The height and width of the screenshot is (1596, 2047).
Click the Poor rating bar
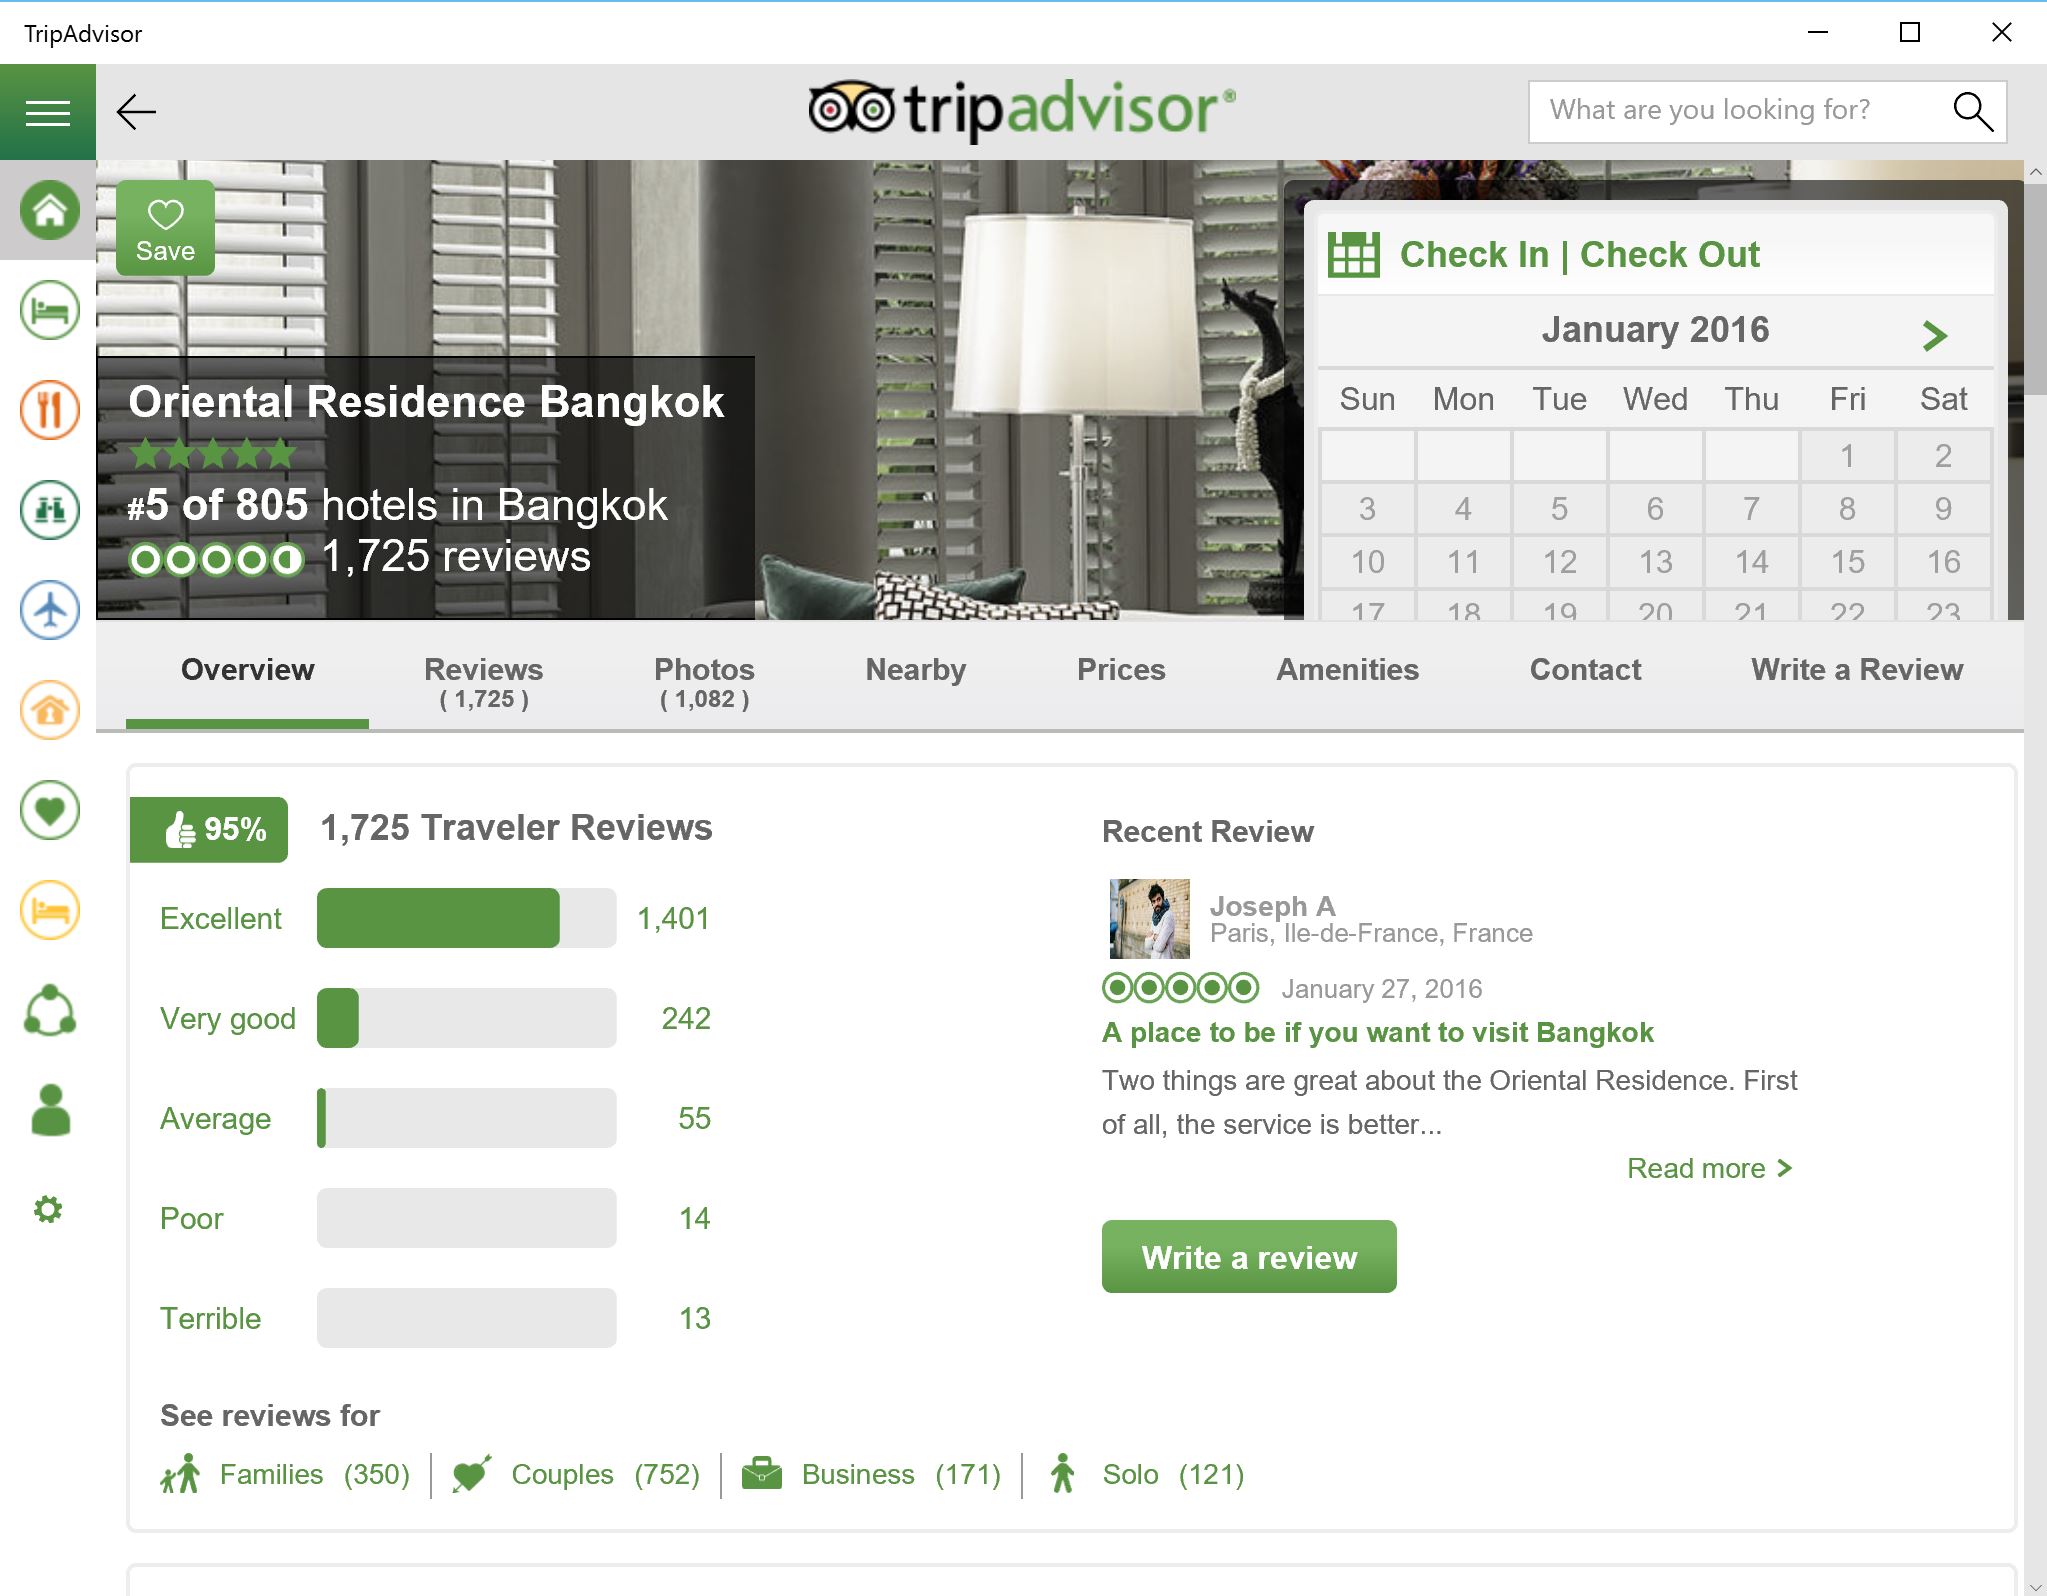click(466, 1218)
